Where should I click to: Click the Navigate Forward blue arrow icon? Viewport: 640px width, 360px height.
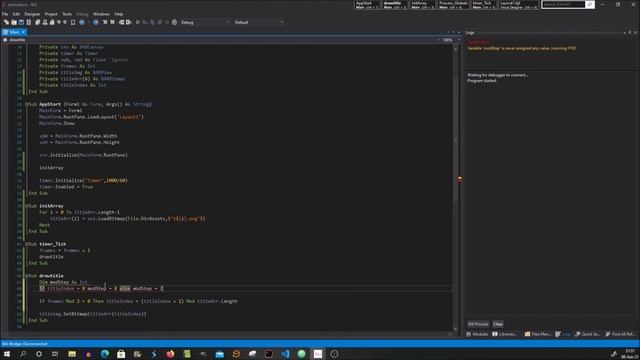coord(96,22)
